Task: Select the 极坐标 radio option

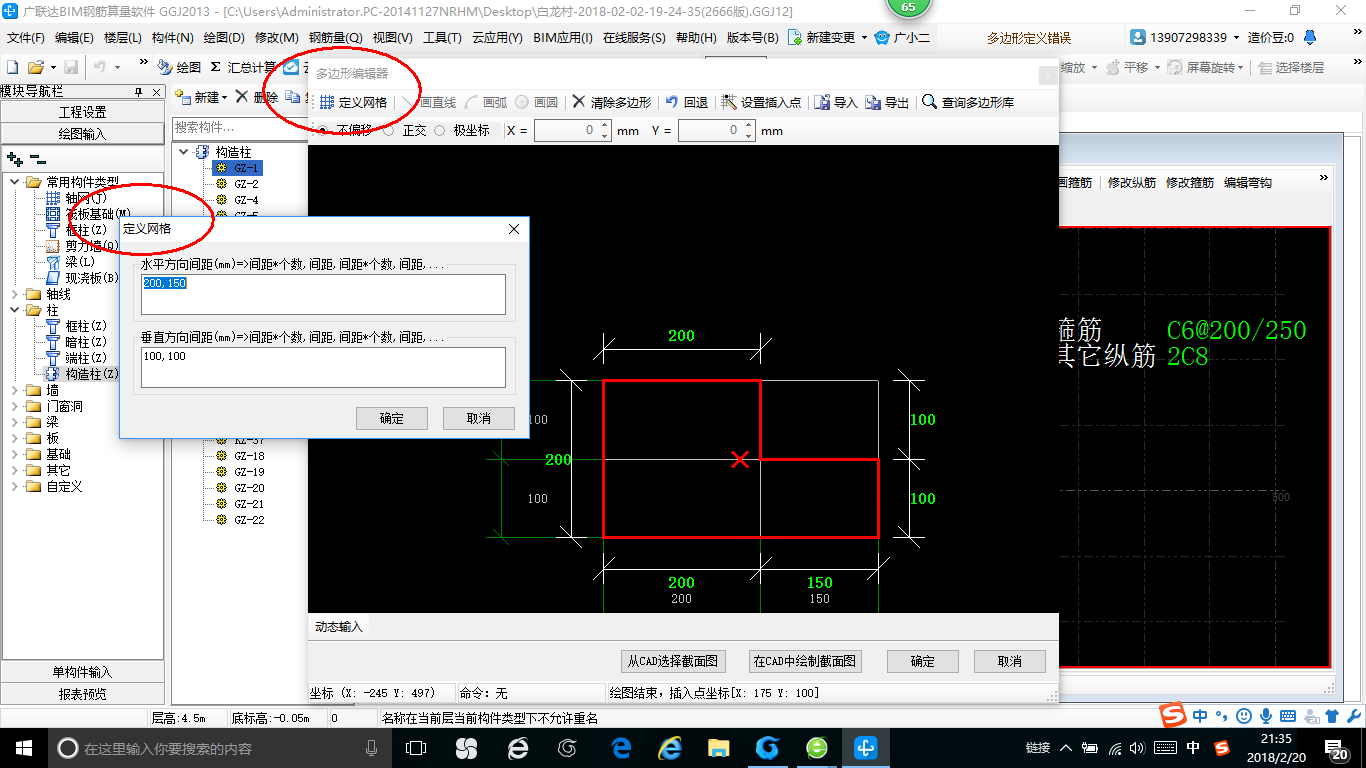Action: tap(439, 130)
